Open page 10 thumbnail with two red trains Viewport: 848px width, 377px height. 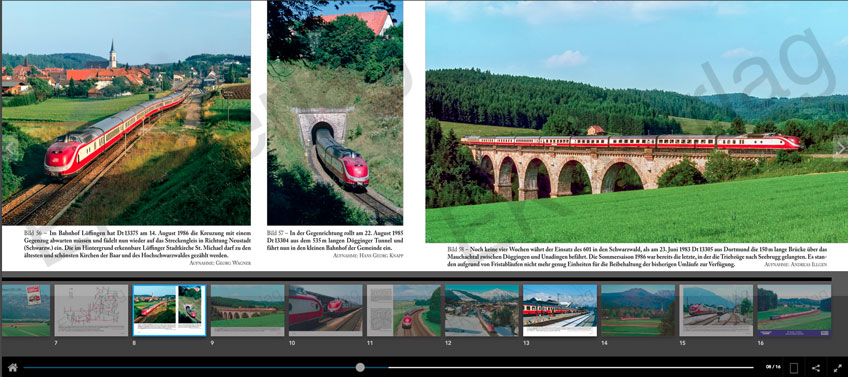tap(326, 310)
